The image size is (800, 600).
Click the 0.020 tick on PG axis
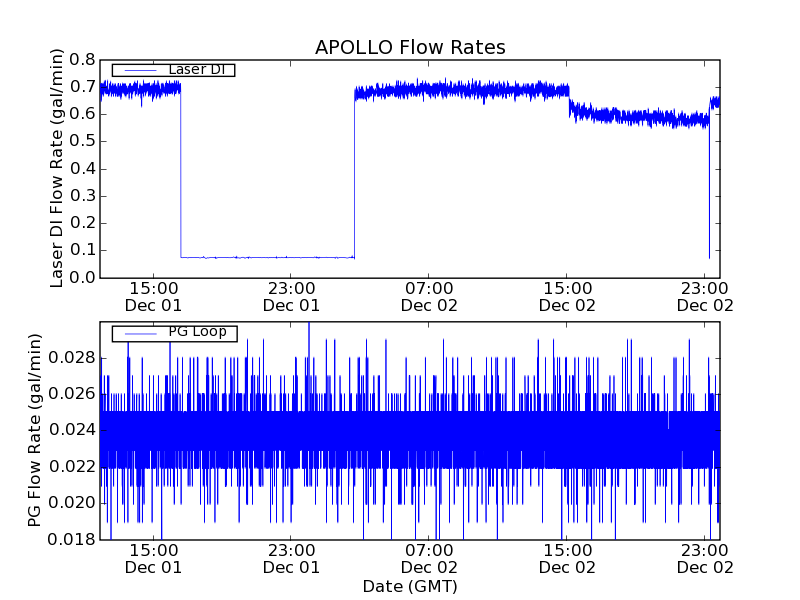(x=72, y=503)
